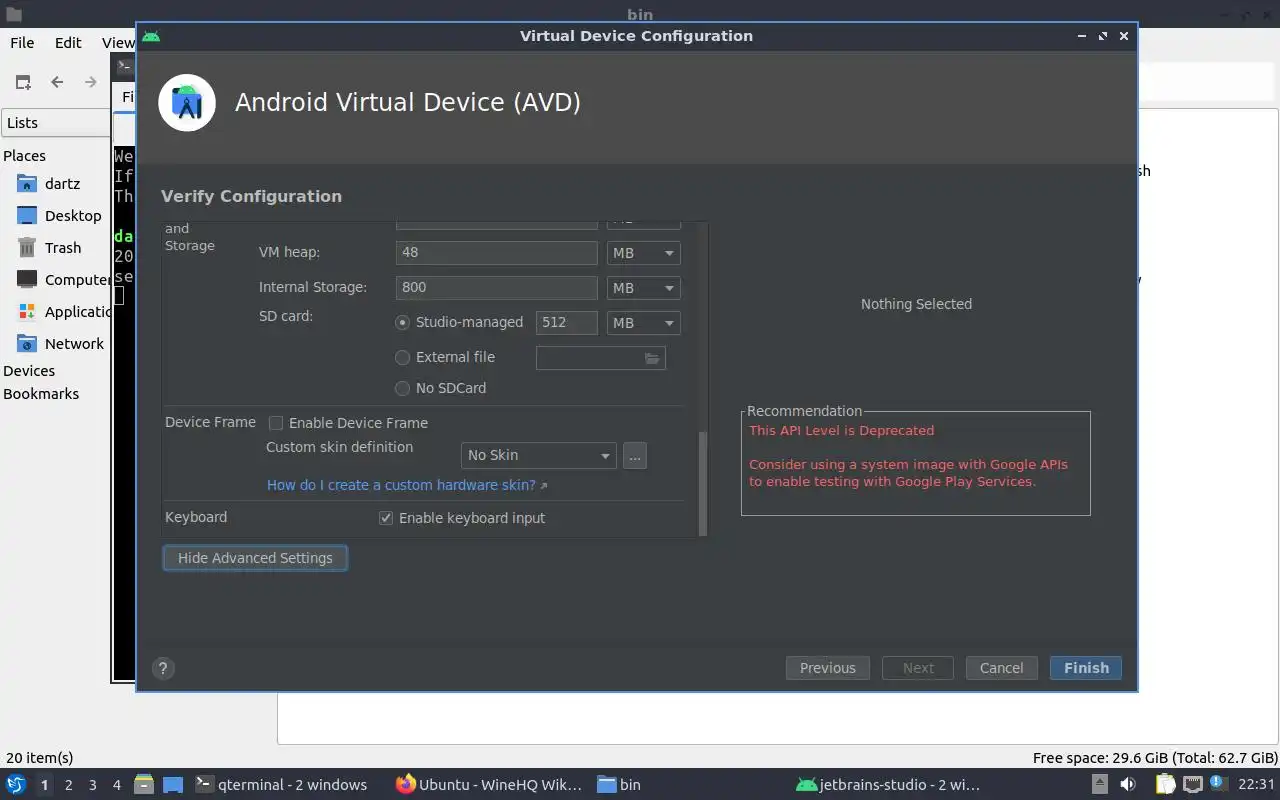Image resolution: width=1280 pixels, height=800 pixels.
Task: Open the Custom skin definition dropdown
Action: click(539, 456)
